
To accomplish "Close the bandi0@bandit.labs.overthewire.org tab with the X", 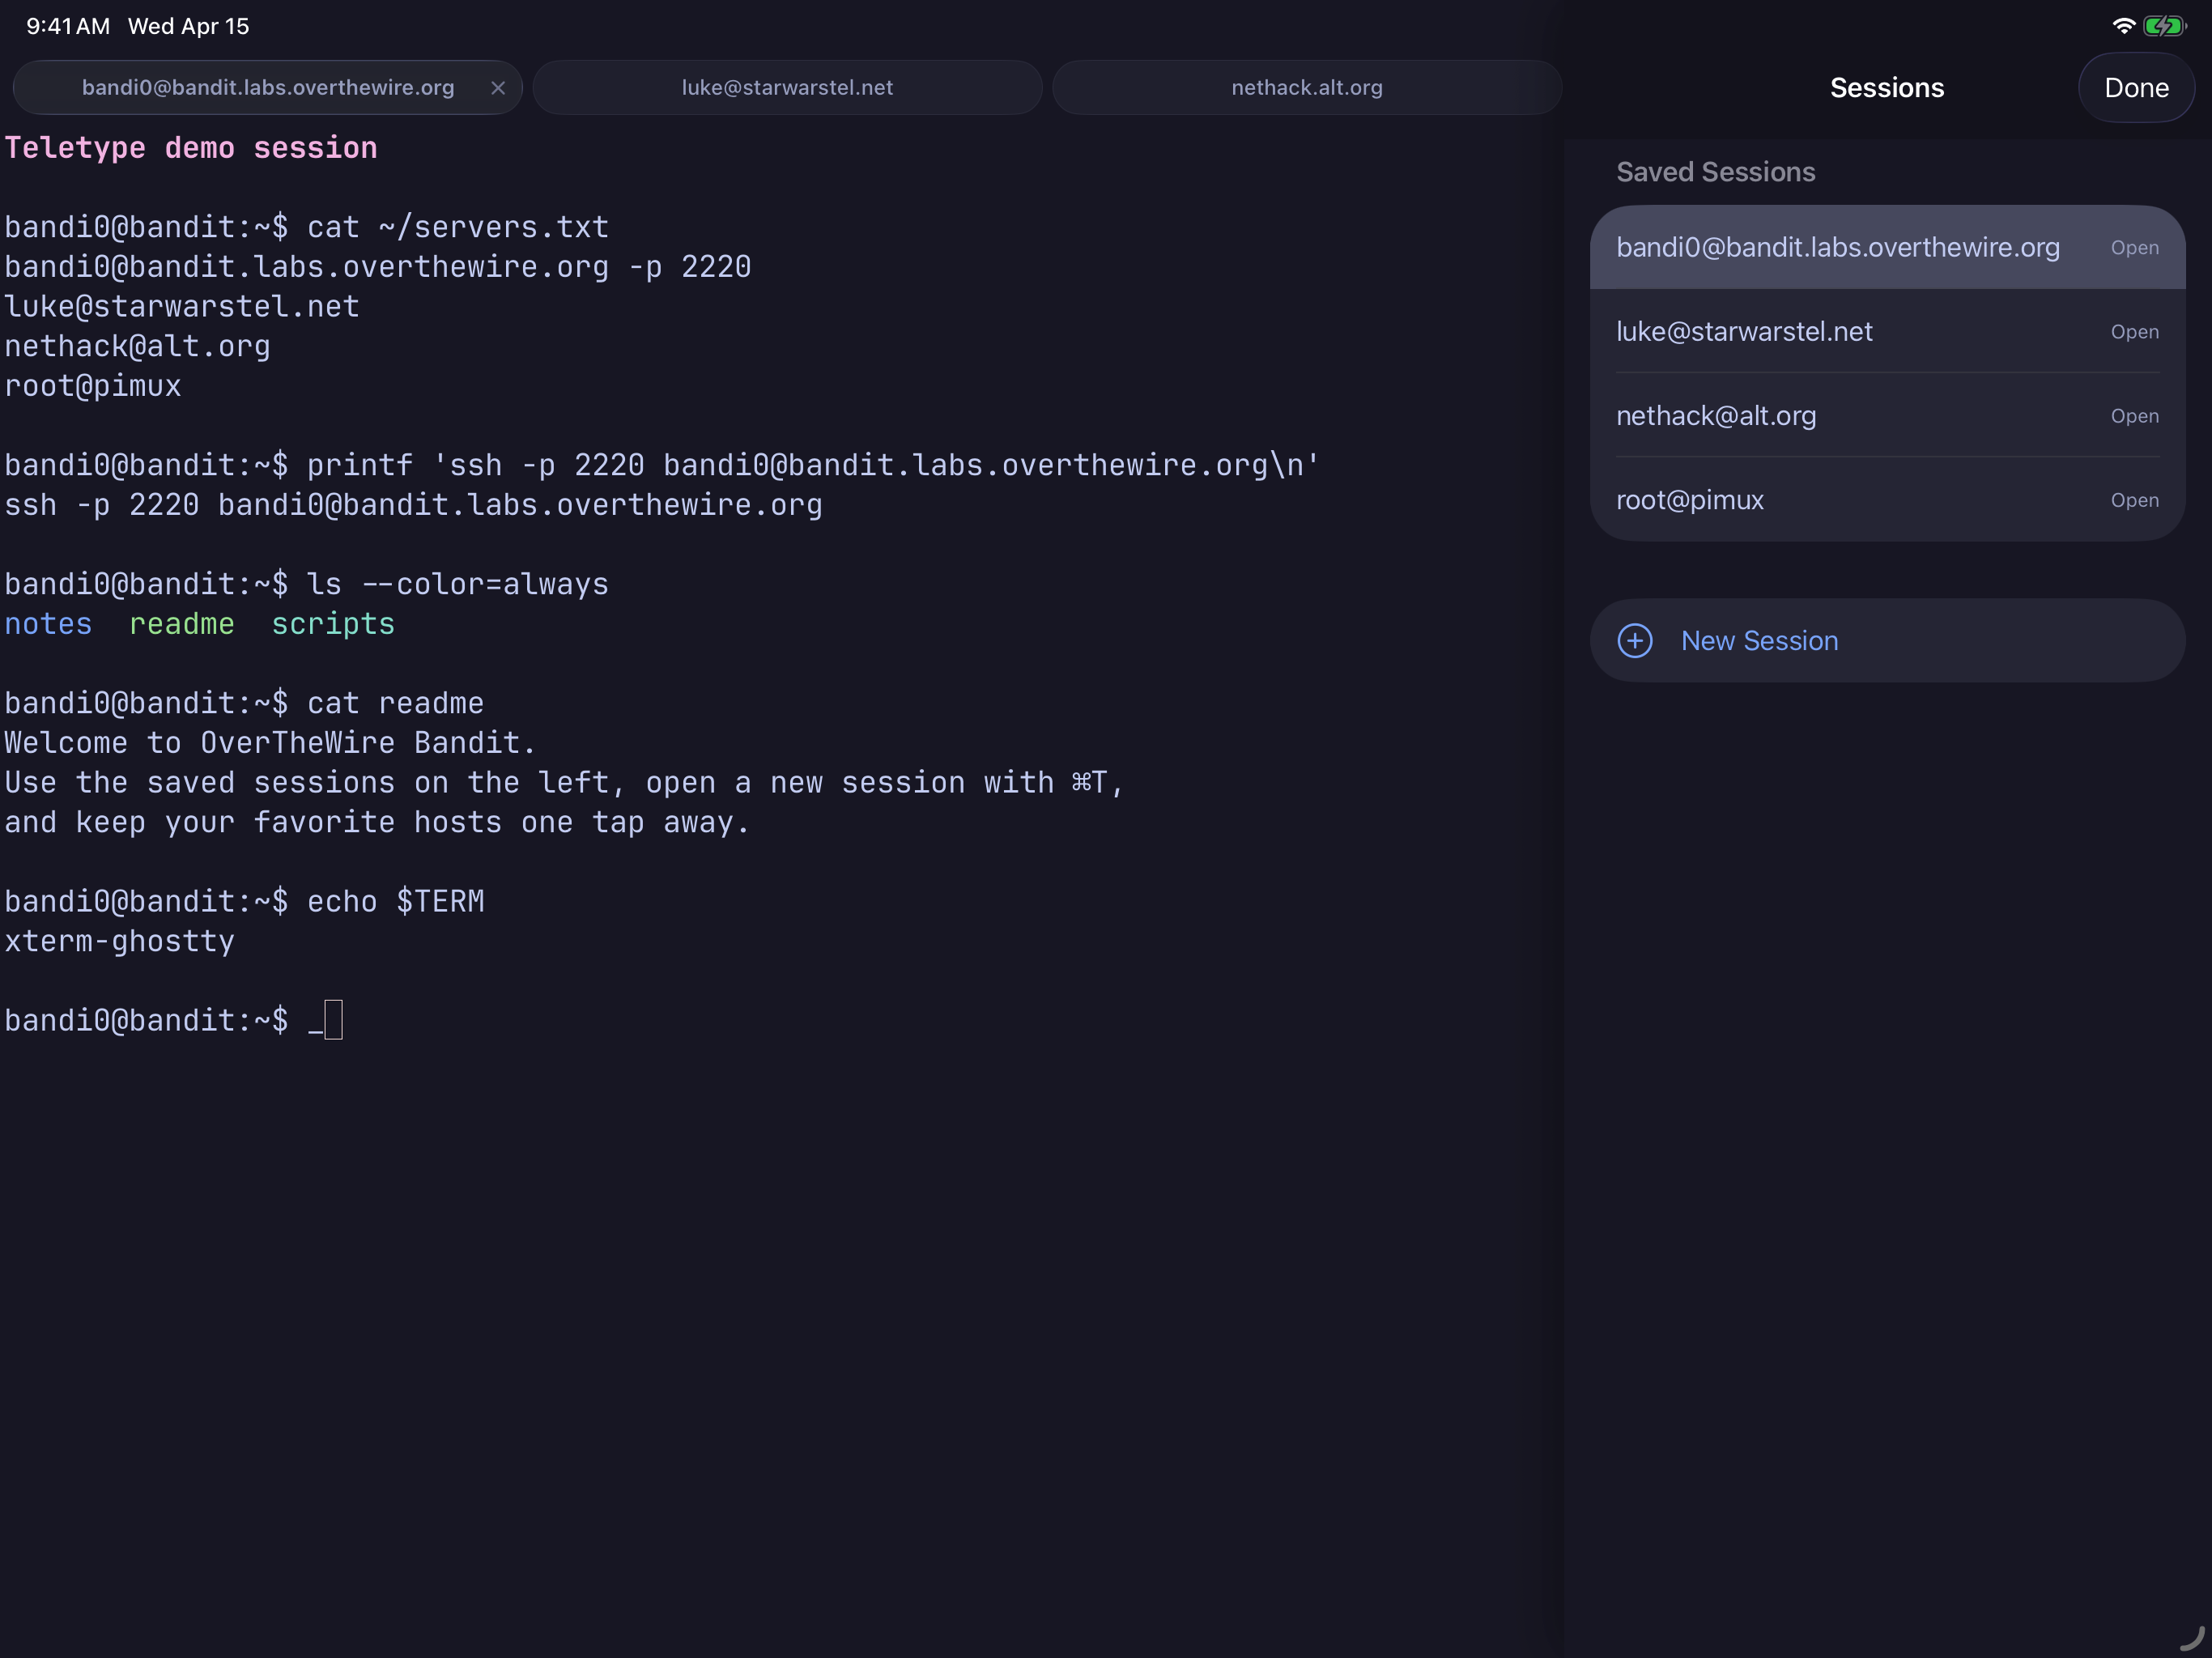I will (x=498, y=88).
